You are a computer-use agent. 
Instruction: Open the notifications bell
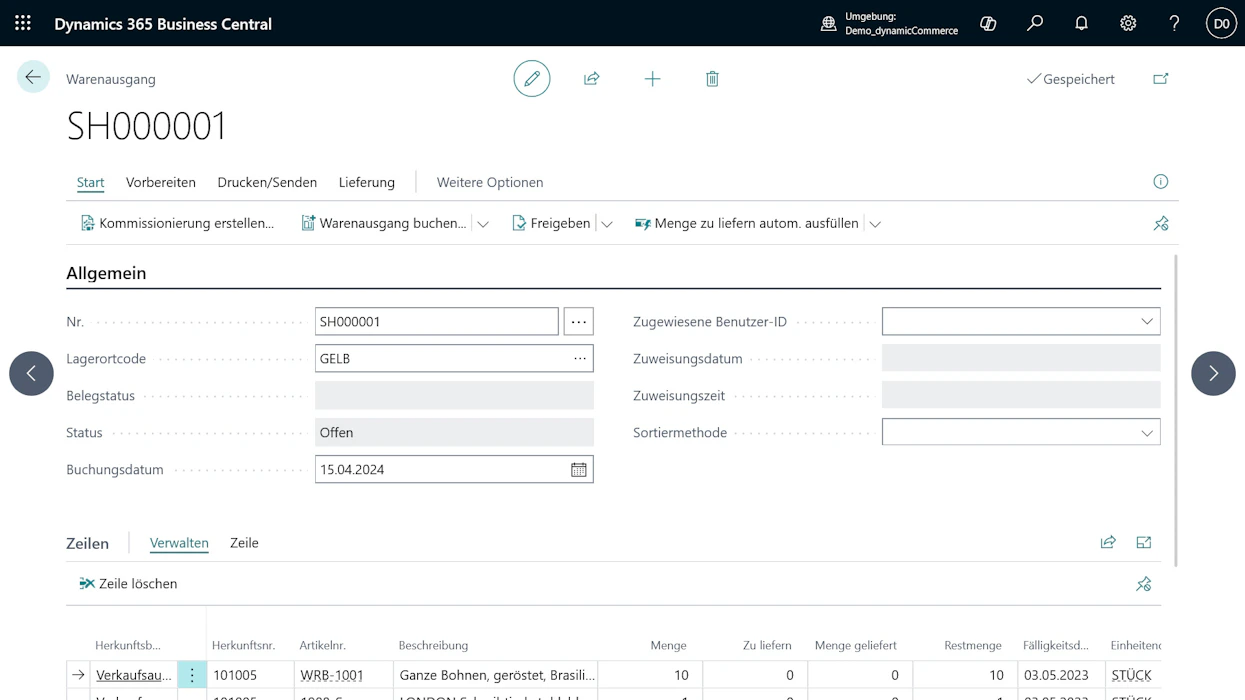coord(1081,23)
